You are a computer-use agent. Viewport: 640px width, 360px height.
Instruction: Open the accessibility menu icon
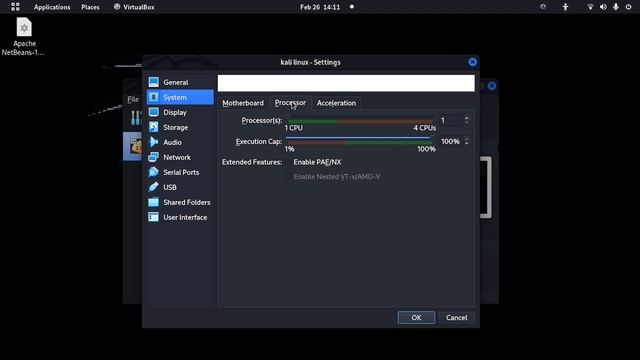coord(565,7)
